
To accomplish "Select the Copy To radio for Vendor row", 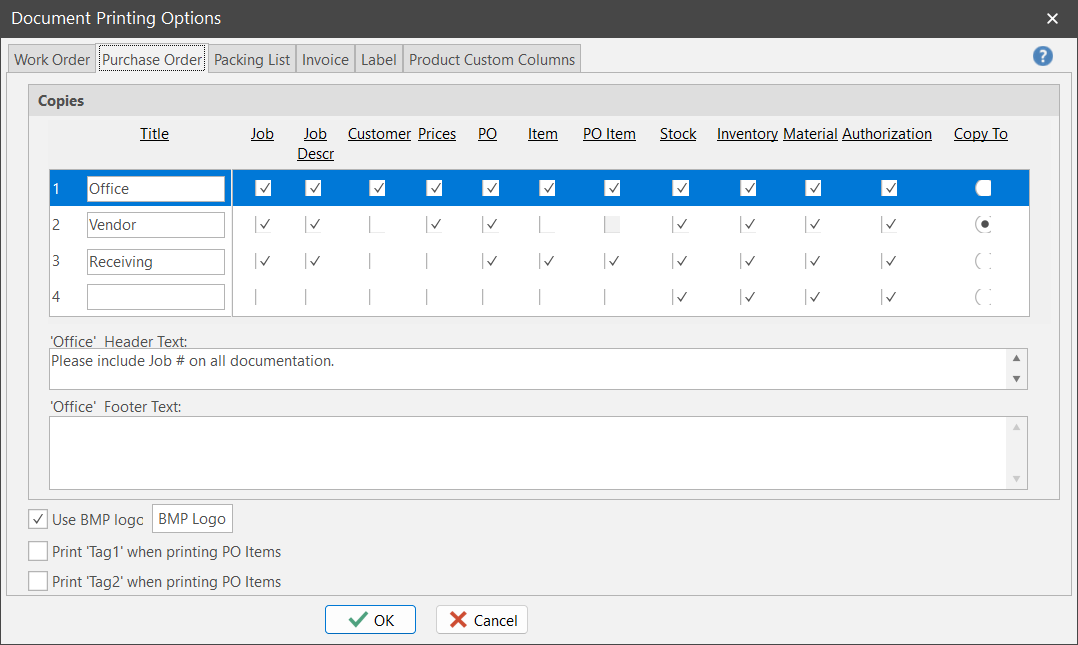I will click(x=984, y=225).
